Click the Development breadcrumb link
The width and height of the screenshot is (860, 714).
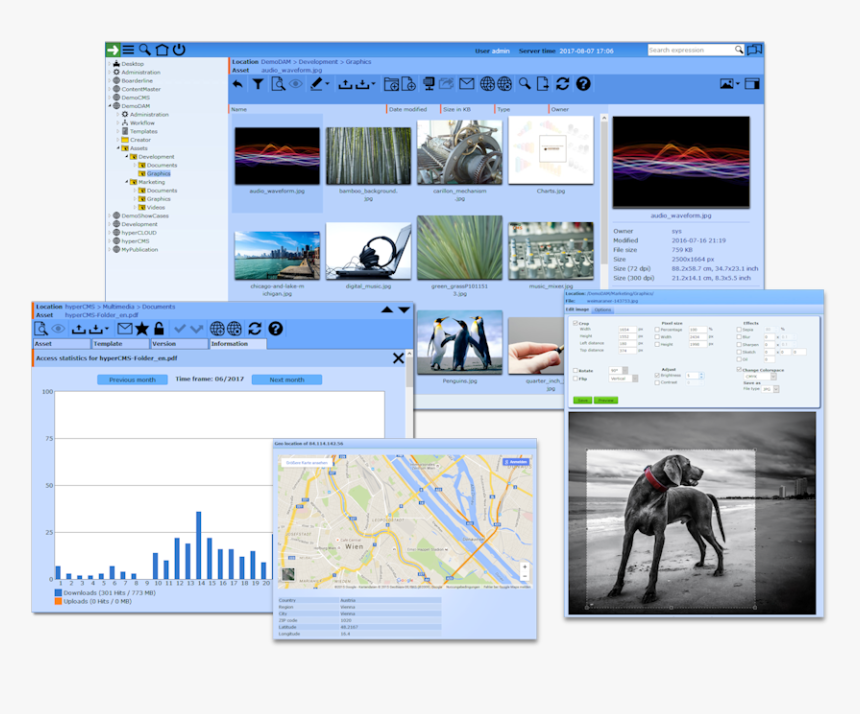tap(318, 62)
